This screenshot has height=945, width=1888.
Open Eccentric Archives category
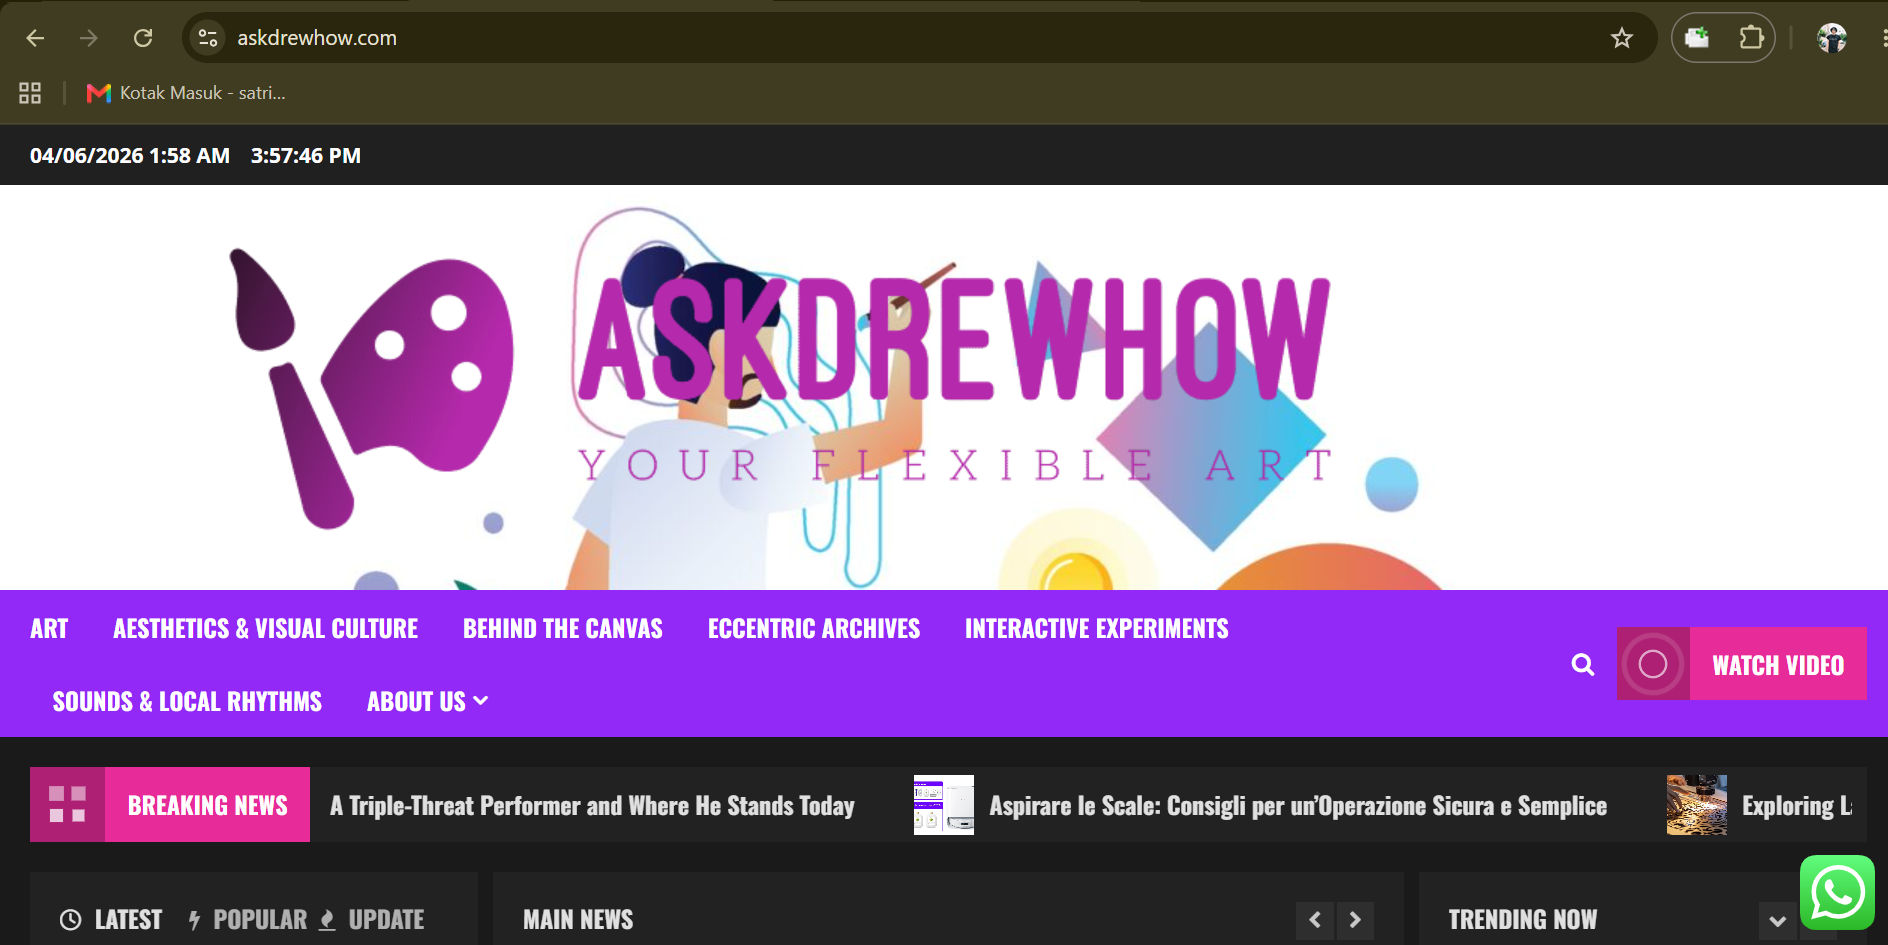814,629
